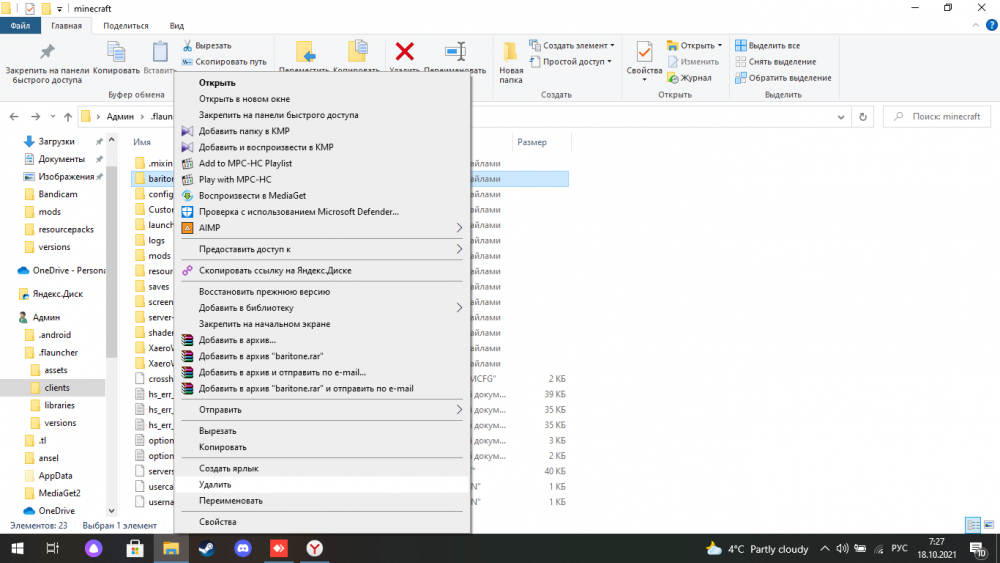
Task: Select 'Яндекс.Диск' in navigation pane
Action: pyautogui.click(x=57, y=294)
